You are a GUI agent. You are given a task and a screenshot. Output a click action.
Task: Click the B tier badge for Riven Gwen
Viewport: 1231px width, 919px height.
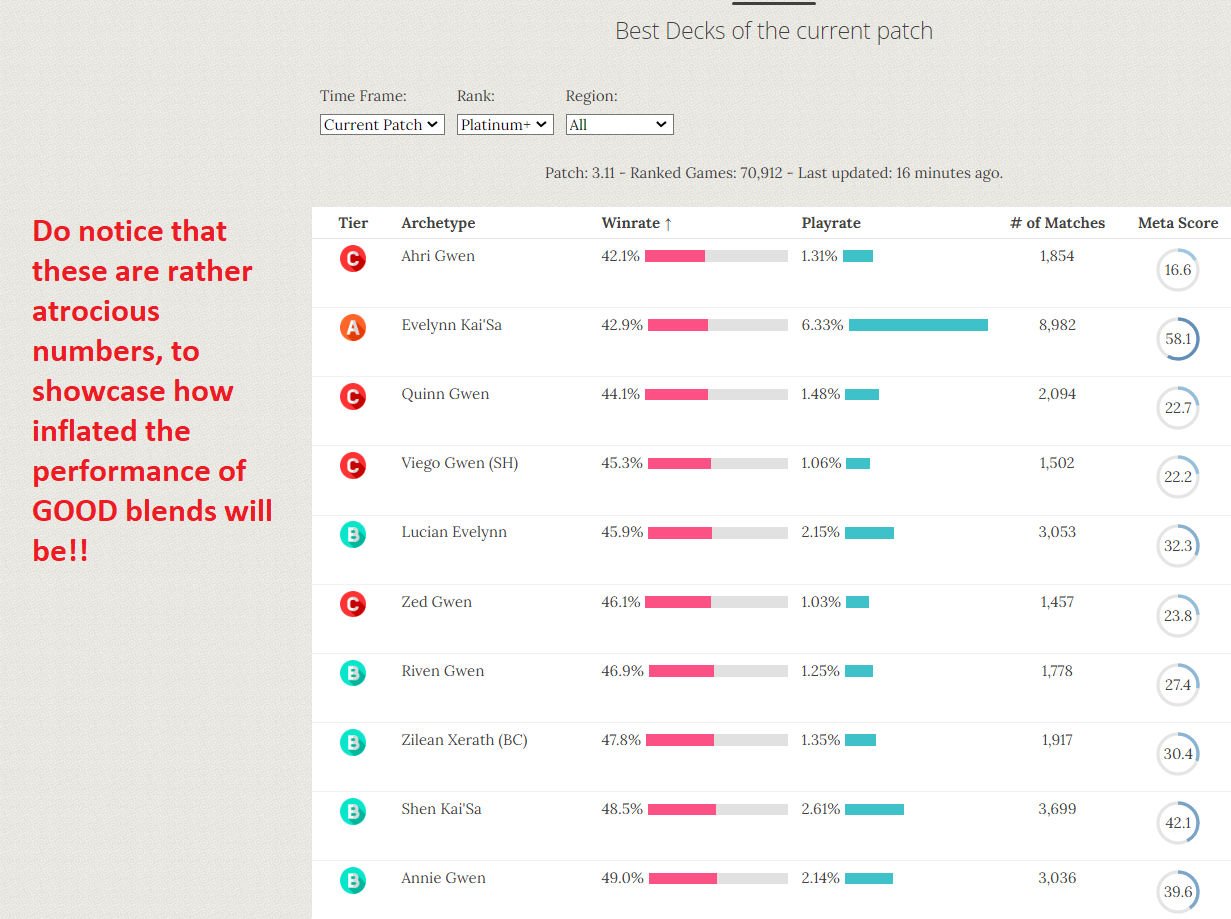[352, 673]
